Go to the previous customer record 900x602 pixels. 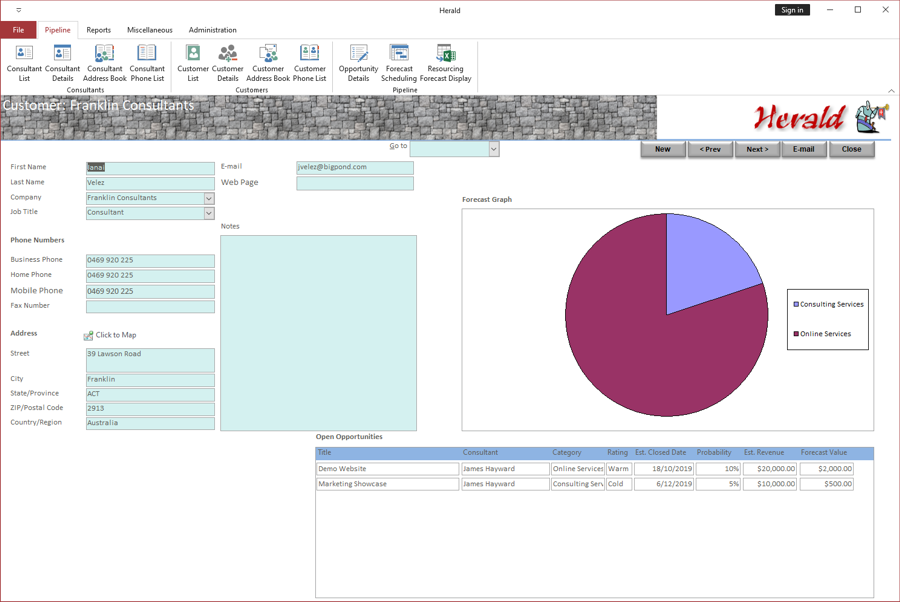(x=710, y=149)
